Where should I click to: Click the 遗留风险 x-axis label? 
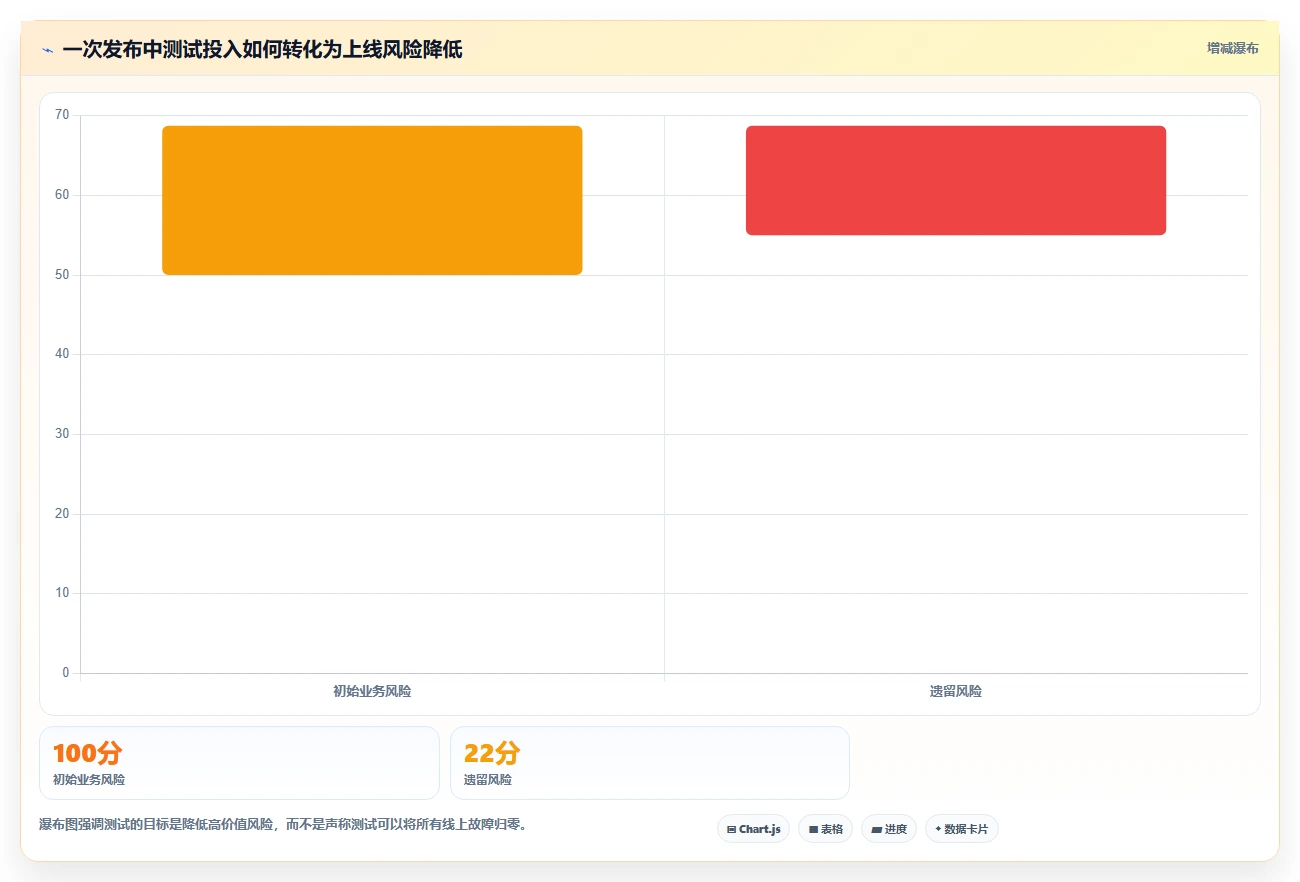tap(956, 691)
